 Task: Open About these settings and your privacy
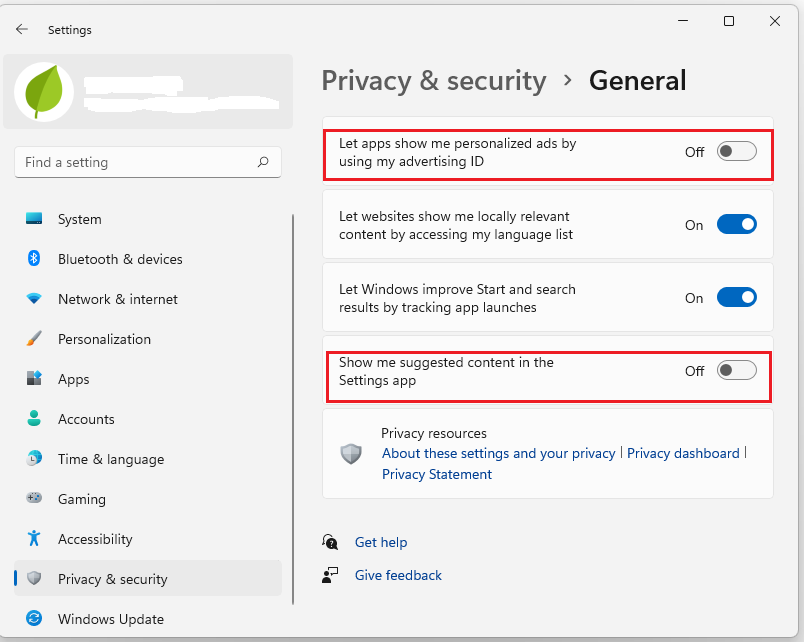tap(498, 453)
